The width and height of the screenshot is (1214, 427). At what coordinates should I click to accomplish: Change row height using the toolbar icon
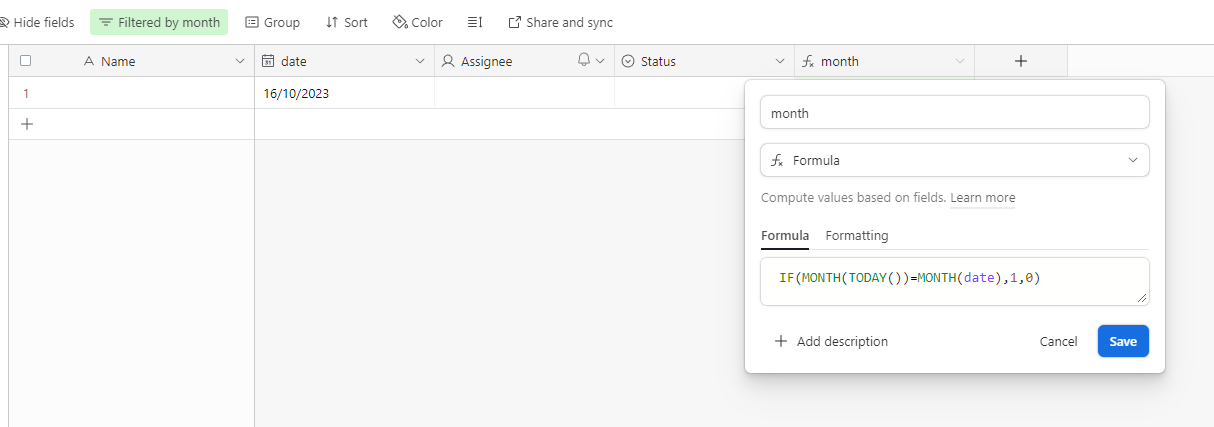click(x=475, y=22)
